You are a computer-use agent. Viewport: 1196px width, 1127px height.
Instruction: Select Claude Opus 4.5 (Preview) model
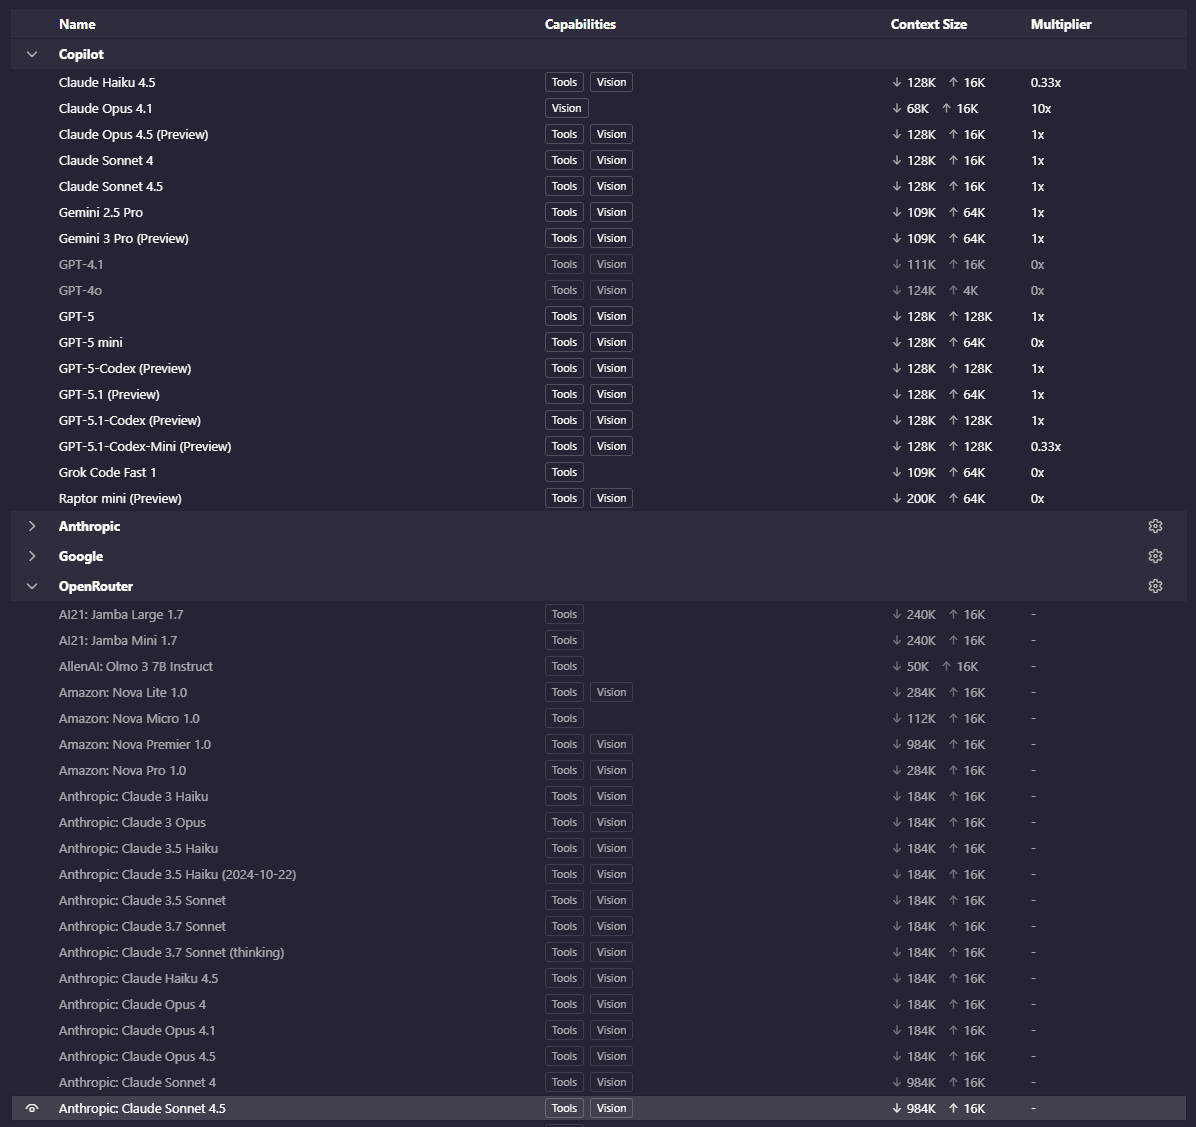coord(599,134)
